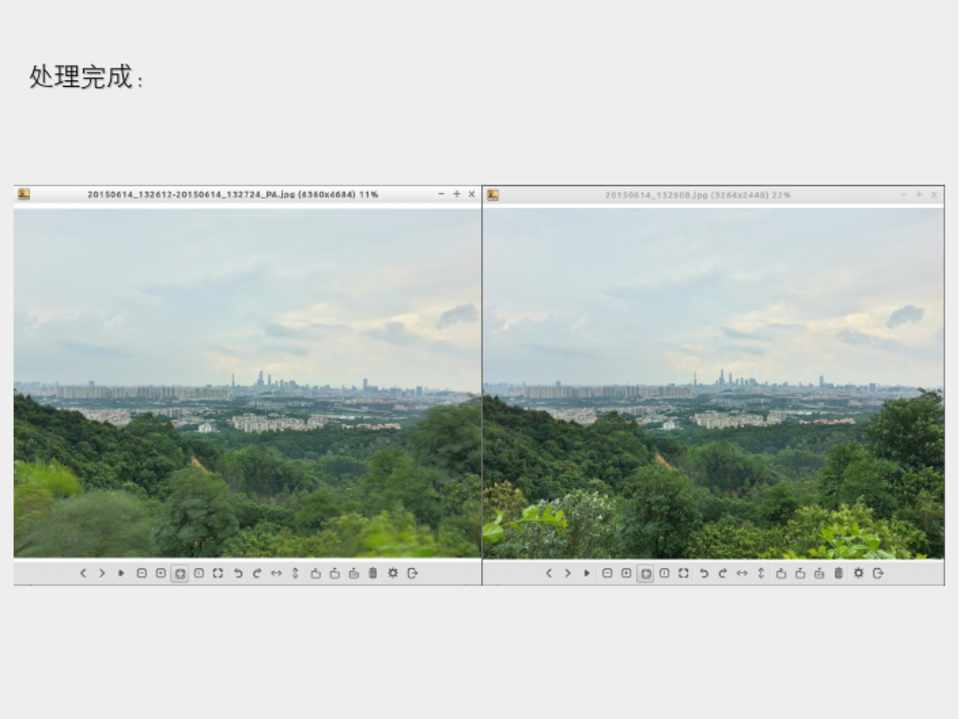
Task: Go to previous image in right viewer
Action: (x=548, y=573)
